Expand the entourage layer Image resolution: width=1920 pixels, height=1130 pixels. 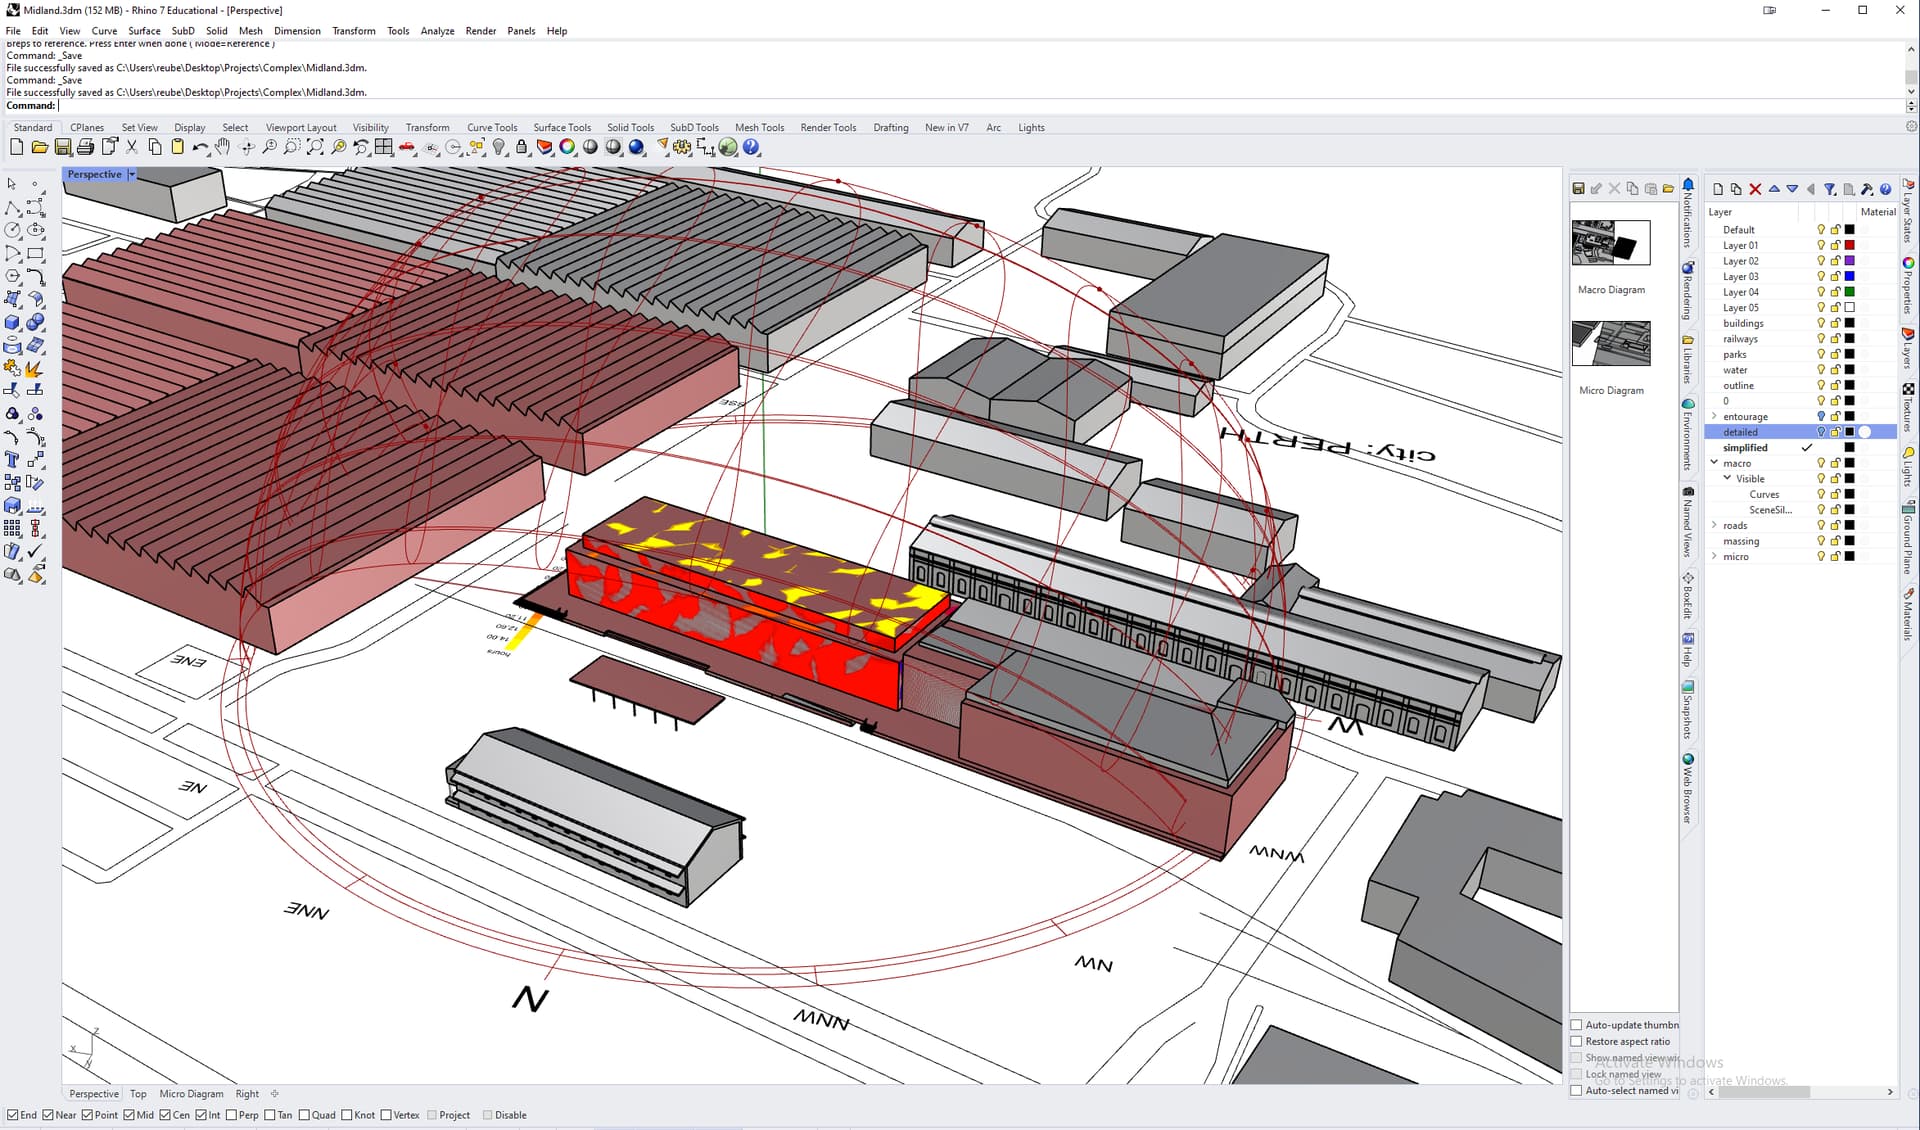1714,416
